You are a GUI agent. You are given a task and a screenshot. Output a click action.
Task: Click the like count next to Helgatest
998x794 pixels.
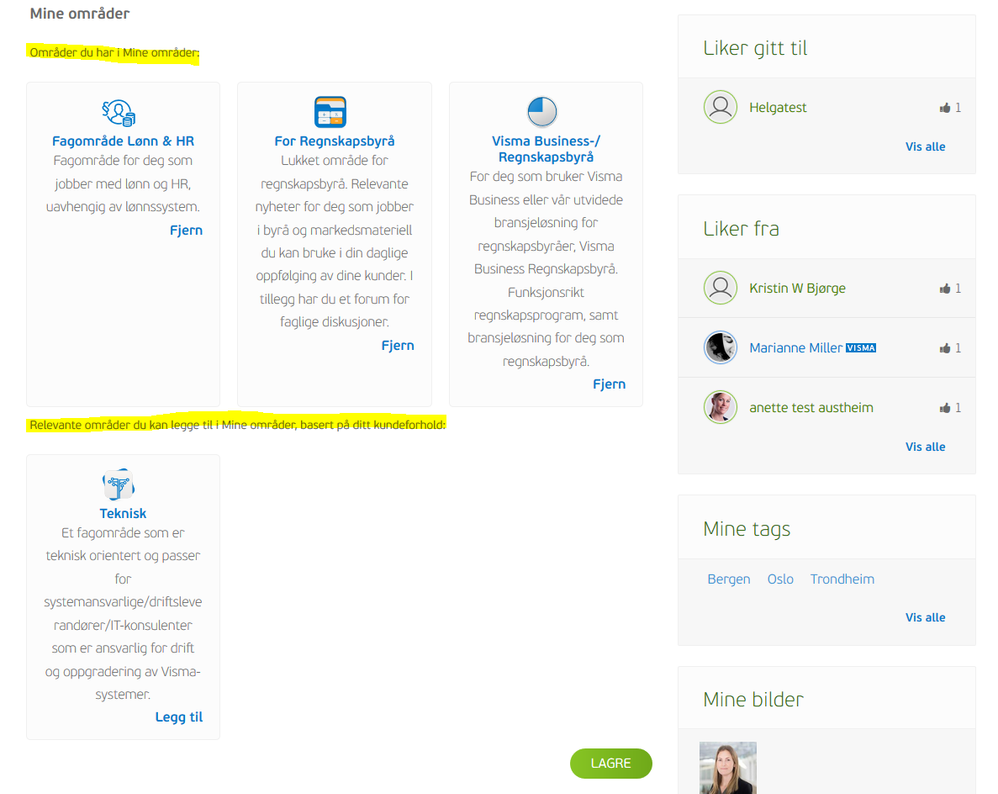(958, 108)
